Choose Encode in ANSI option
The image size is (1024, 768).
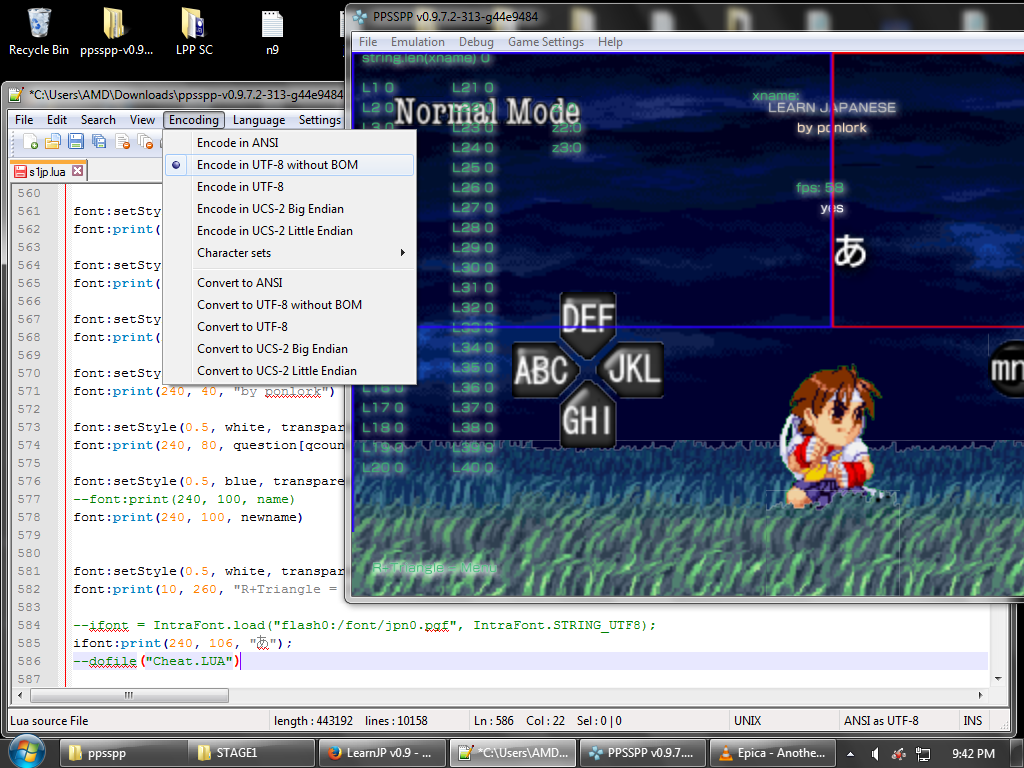[x=238, y=143]
